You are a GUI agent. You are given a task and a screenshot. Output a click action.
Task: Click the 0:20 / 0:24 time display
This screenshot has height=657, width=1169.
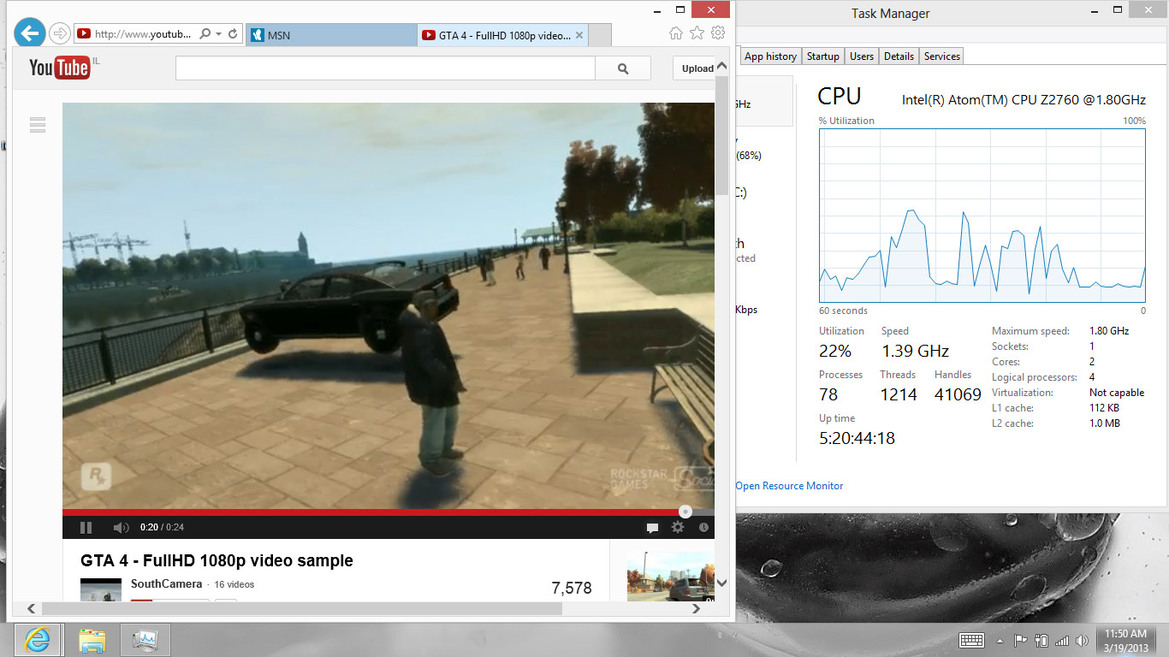(x=162, y=527)
